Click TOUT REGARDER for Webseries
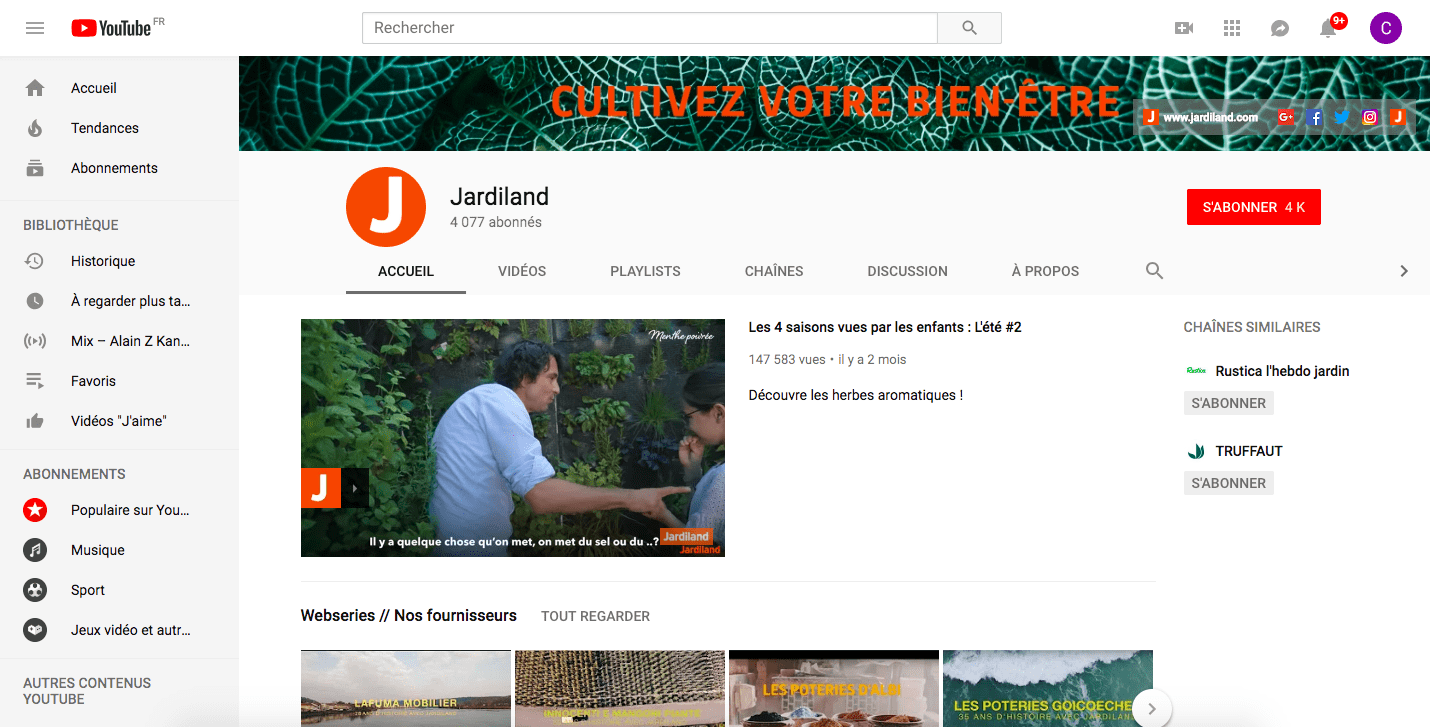This screenshot has width=1430, height=727. coord(595,616)
